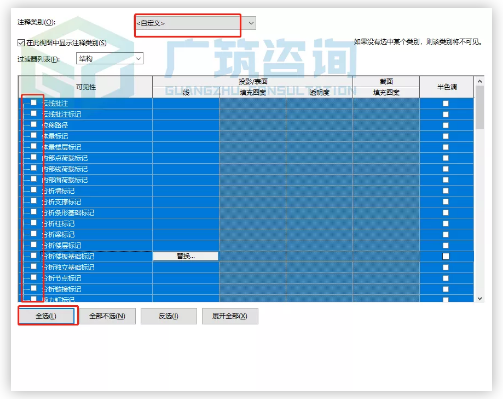The image size is (503, 399).
Task: Check visibility box for 分析楼板基础标记 row
Action: [33, 256]
